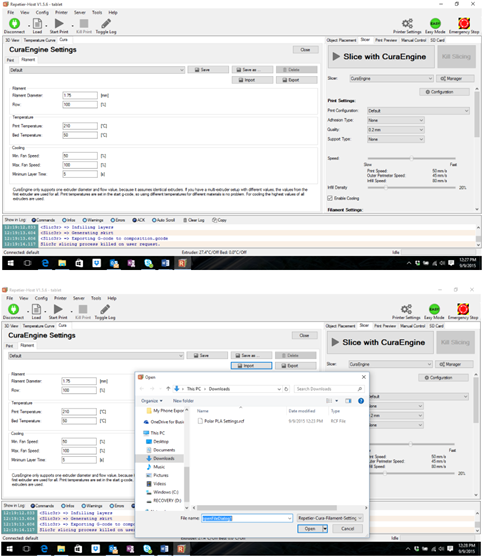The image size is (483, 558).
Task: Open Printer Settings gears icon in upper window
Action: pyautogui.click(x=407, y=23)
